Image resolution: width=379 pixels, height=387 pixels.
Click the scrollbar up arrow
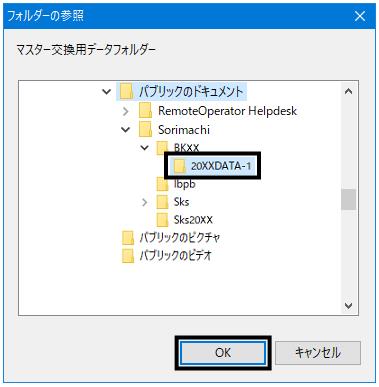click(x=349, y=91)
